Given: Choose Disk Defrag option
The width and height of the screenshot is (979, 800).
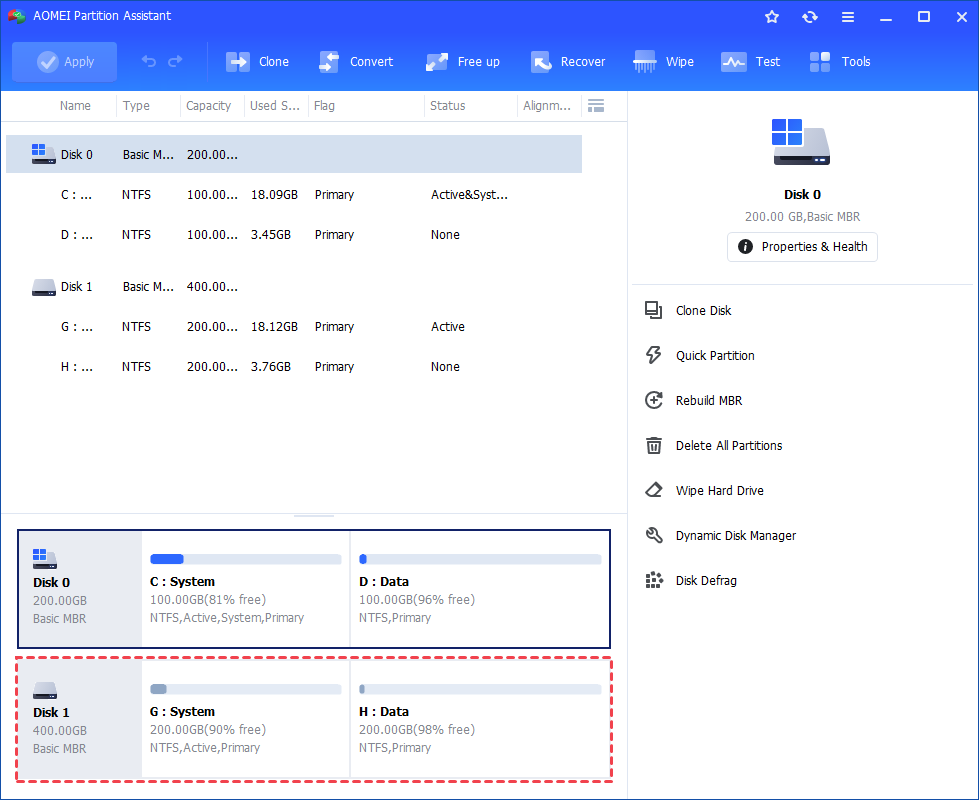Looking at the screenshot, I should [706, 580].
